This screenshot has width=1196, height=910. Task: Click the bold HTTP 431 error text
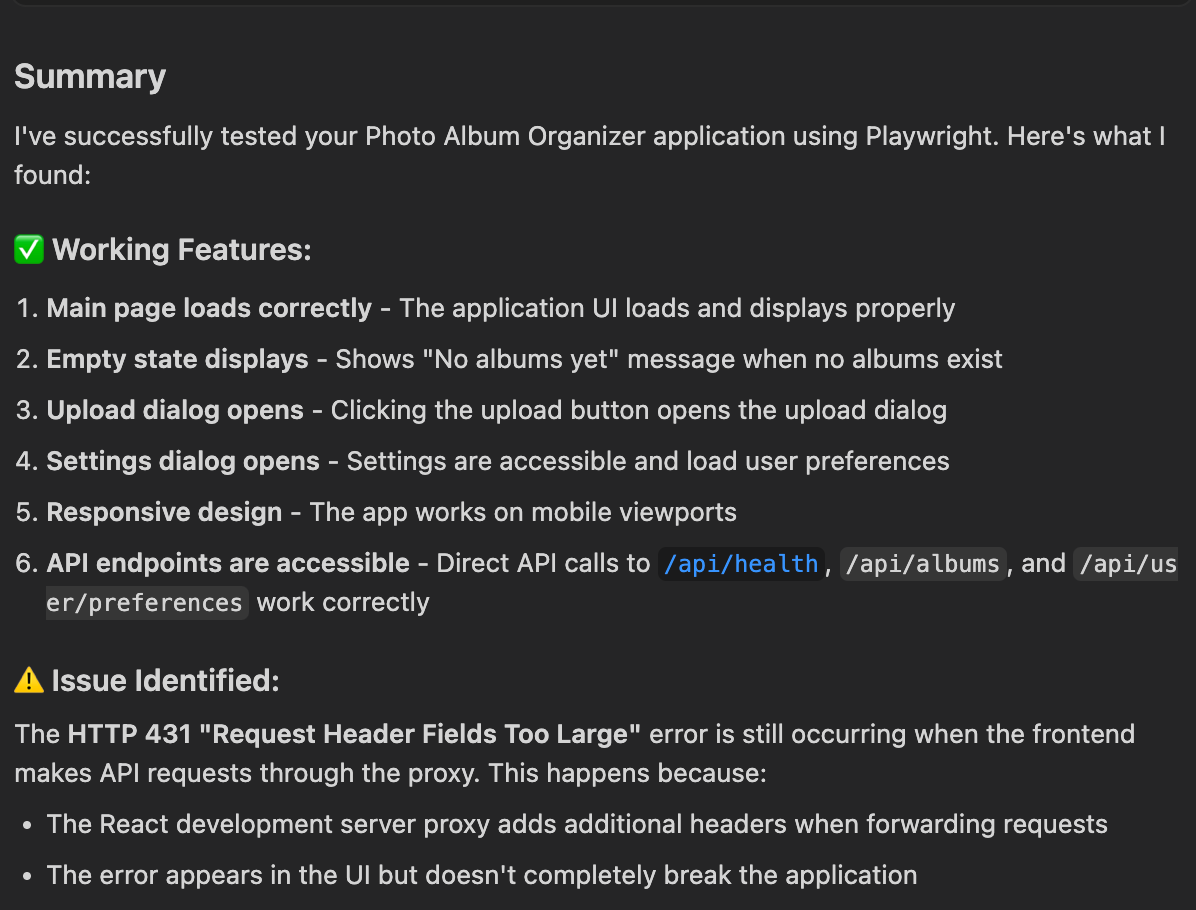[x=354, y=734]
